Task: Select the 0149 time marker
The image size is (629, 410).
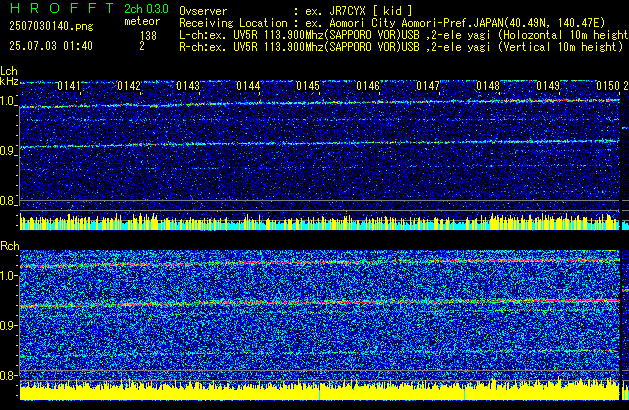Action: 548,86
